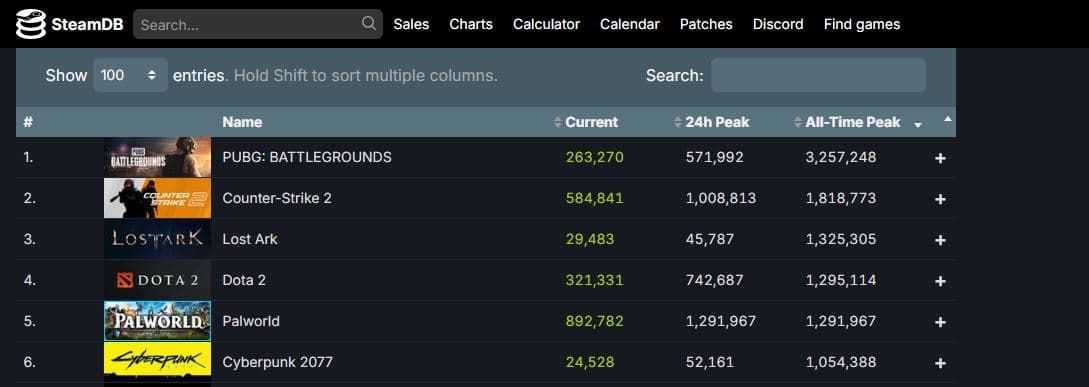
Task: Focus the top SteamDB search field
Action: (x=258, y=24)
